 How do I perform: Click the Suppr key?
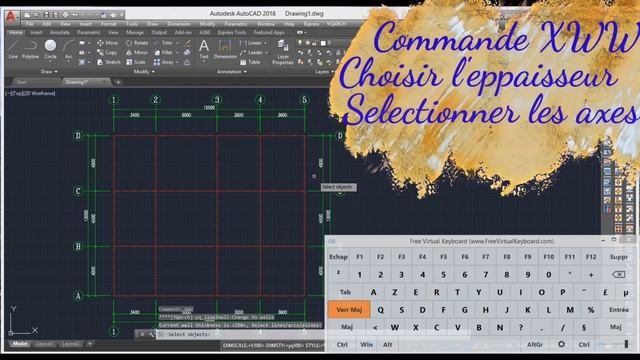(618, 257)
